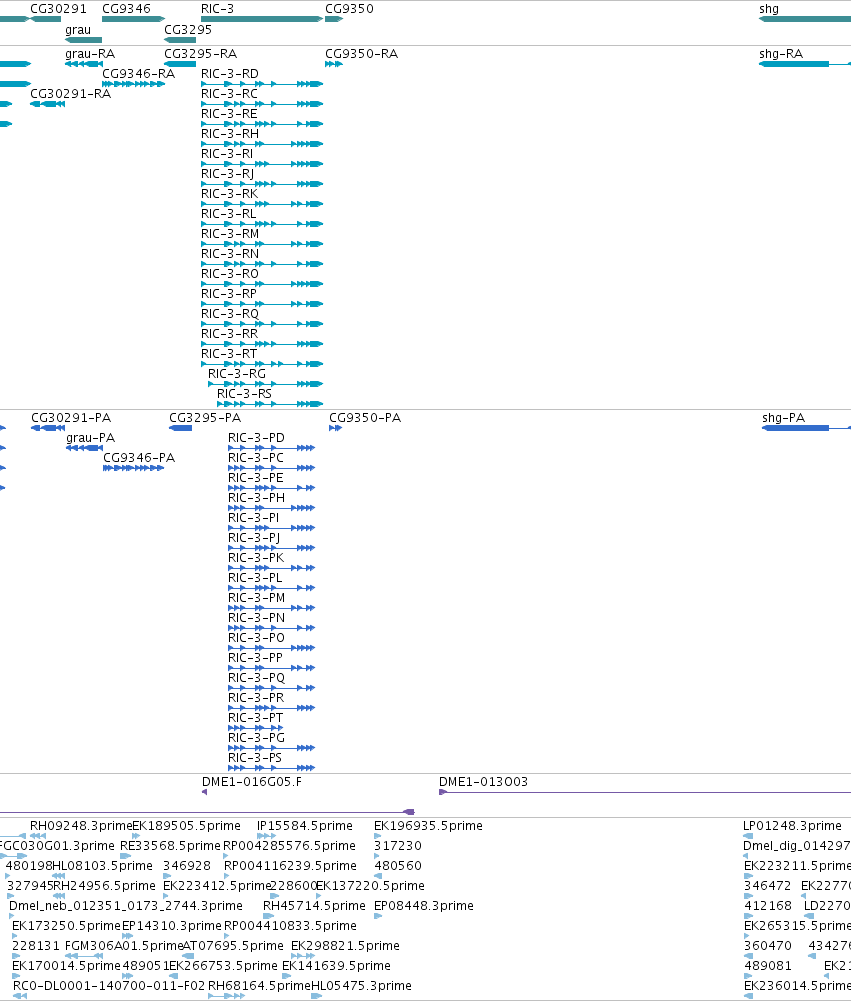Select transcript RIC-3-RD
Viewport: 851px width, 1001px height.
(x=262, y=84)
